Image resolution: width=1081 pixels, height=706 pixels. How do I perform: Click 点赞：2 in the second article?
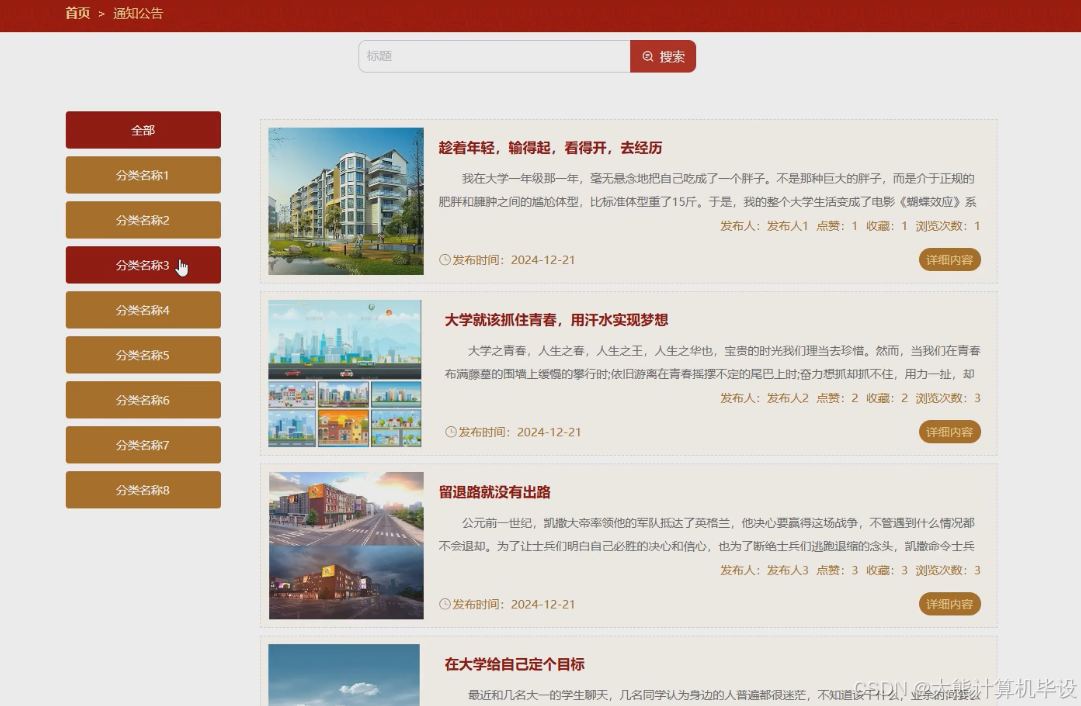(837, 398)
